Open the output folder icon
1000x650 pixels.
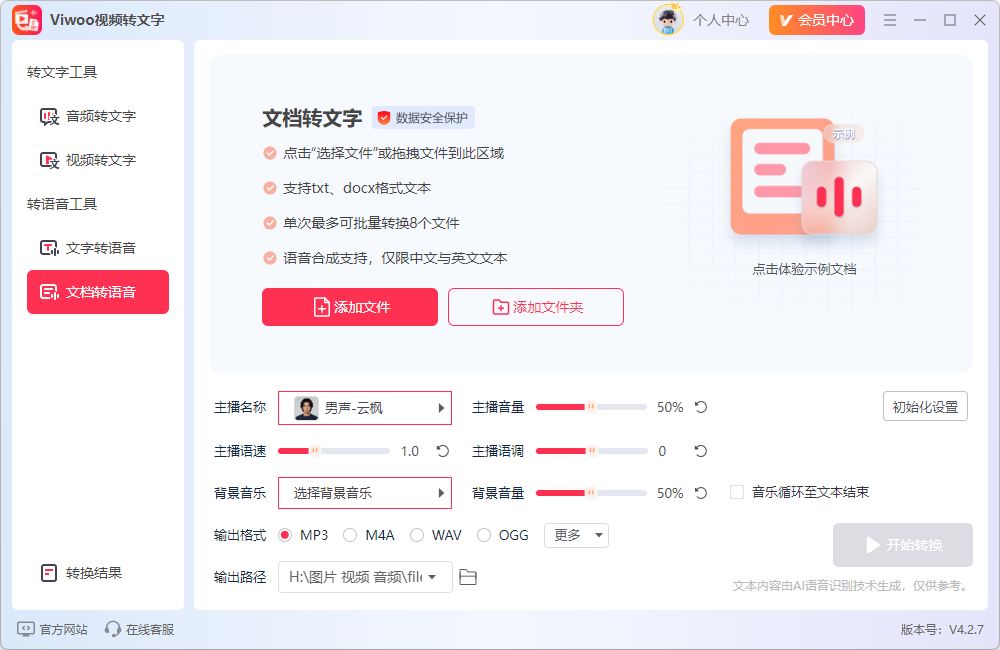[x=468, y=577]
